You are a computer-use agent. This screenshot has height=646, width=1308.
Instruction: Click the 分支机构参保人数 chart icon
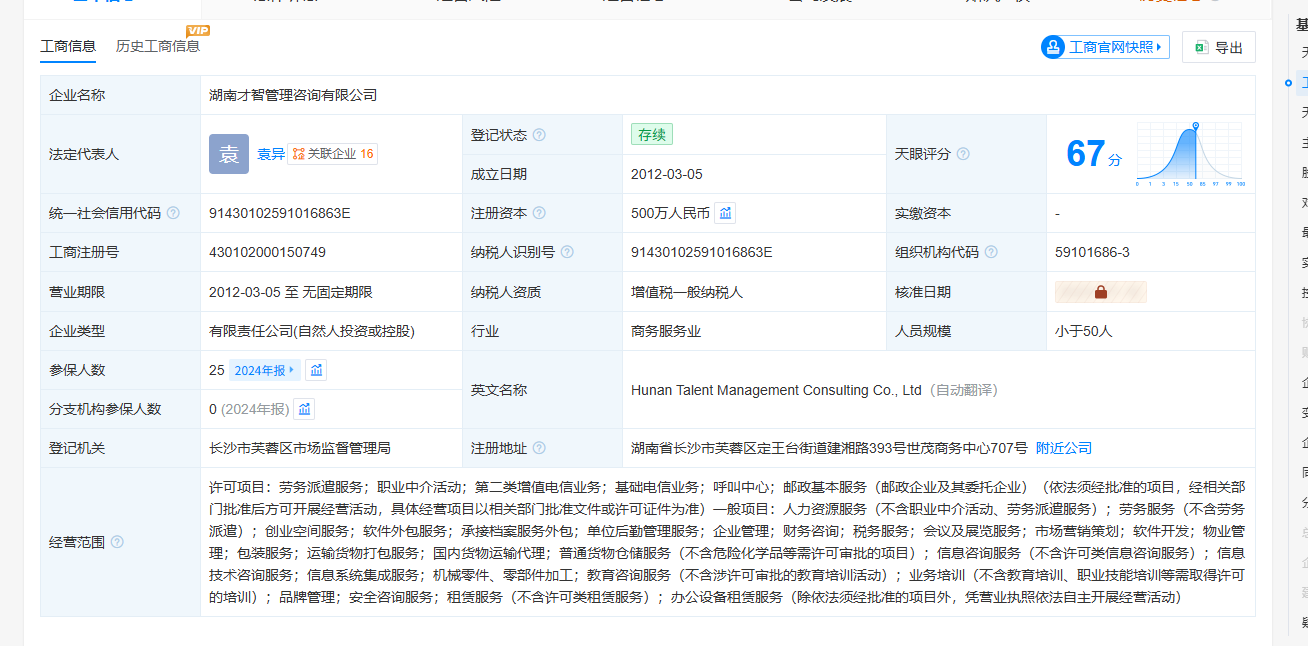click(x=304, y=409)
